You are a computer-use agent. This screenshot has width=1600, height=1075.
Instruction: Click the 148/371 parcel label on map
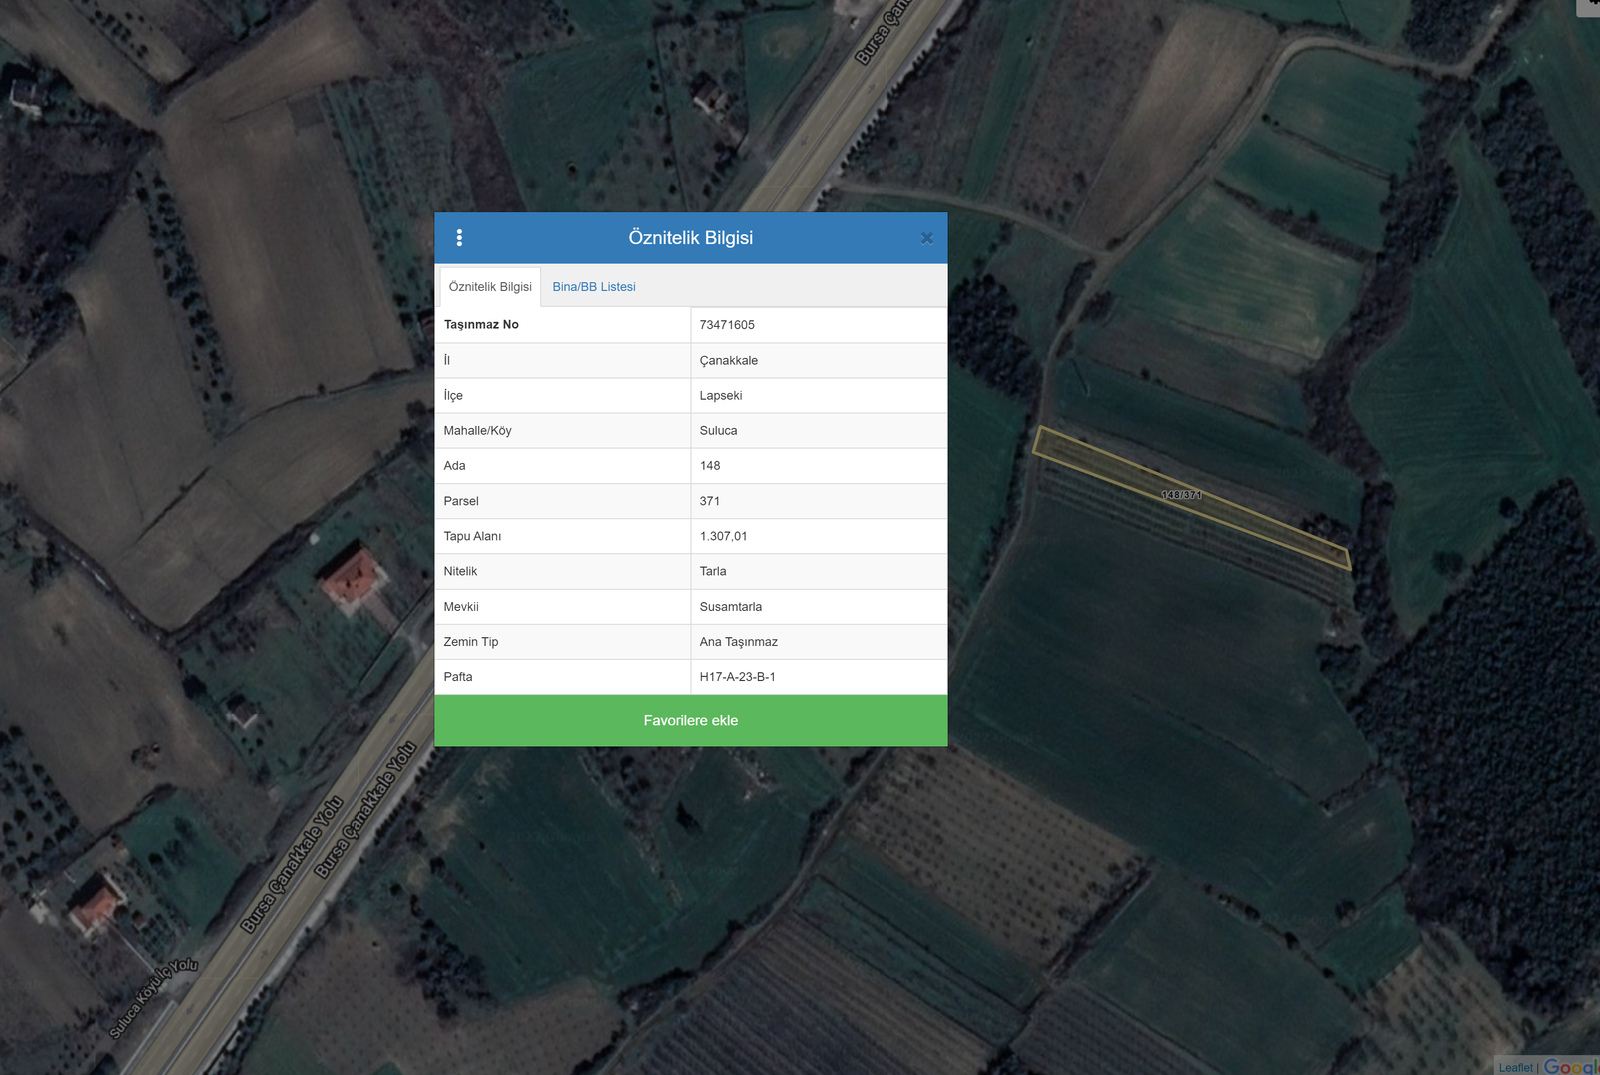[1181, 495]
